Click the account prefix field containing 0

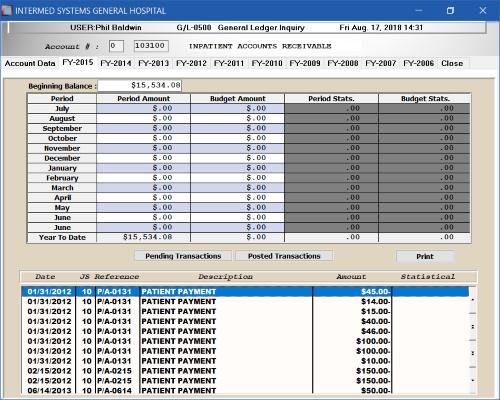116,46
